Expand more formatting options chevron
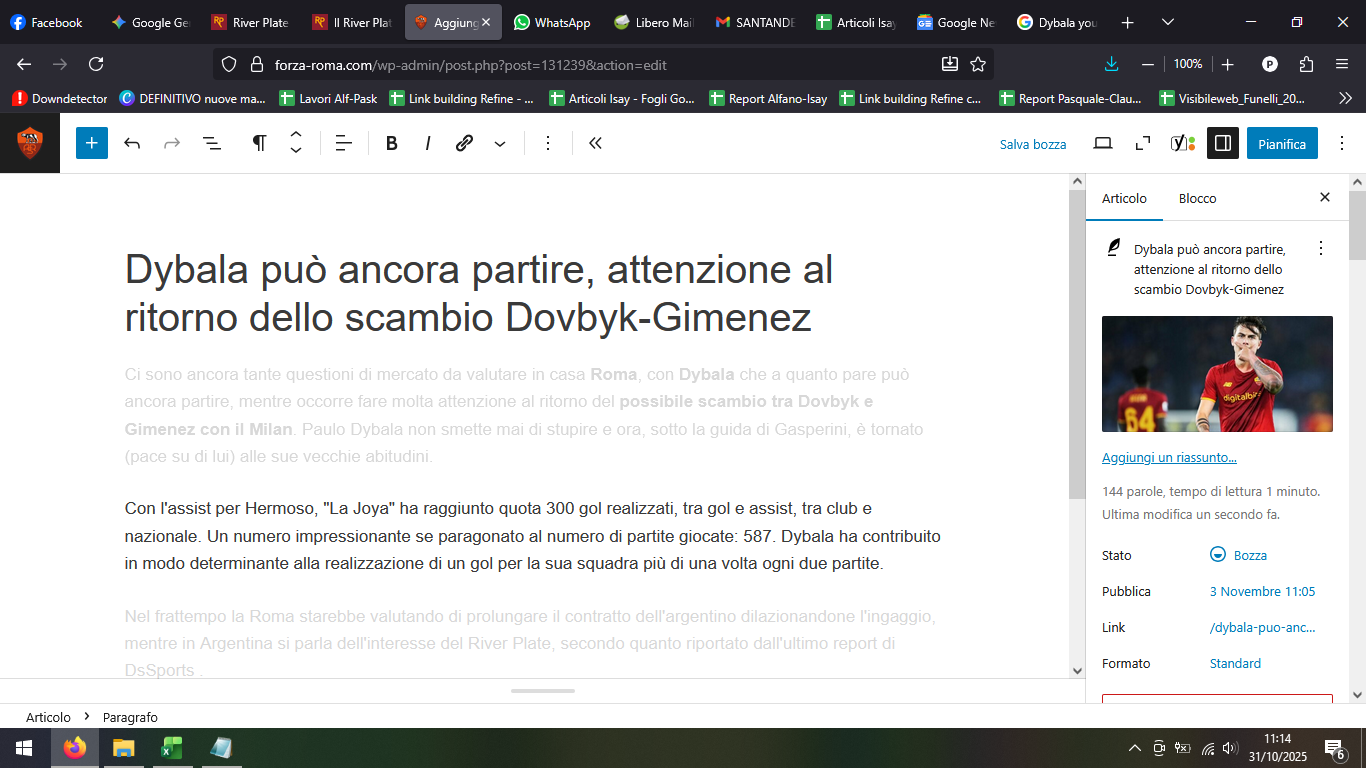Image resolution: width=1366 pixels, height=768 pixels. pyautogui.click(x=500, y=143)
